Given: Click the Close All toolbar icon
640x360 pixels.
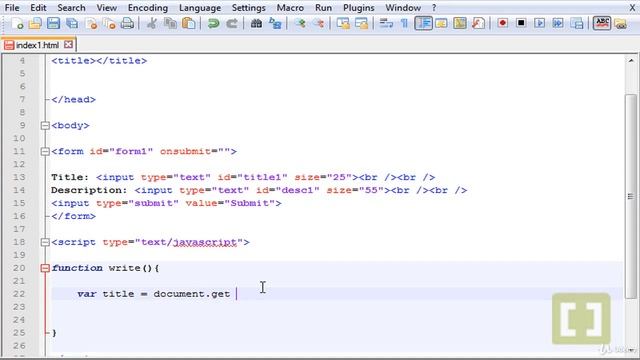Looking at the screenshot, I should (x=109, y=23).
